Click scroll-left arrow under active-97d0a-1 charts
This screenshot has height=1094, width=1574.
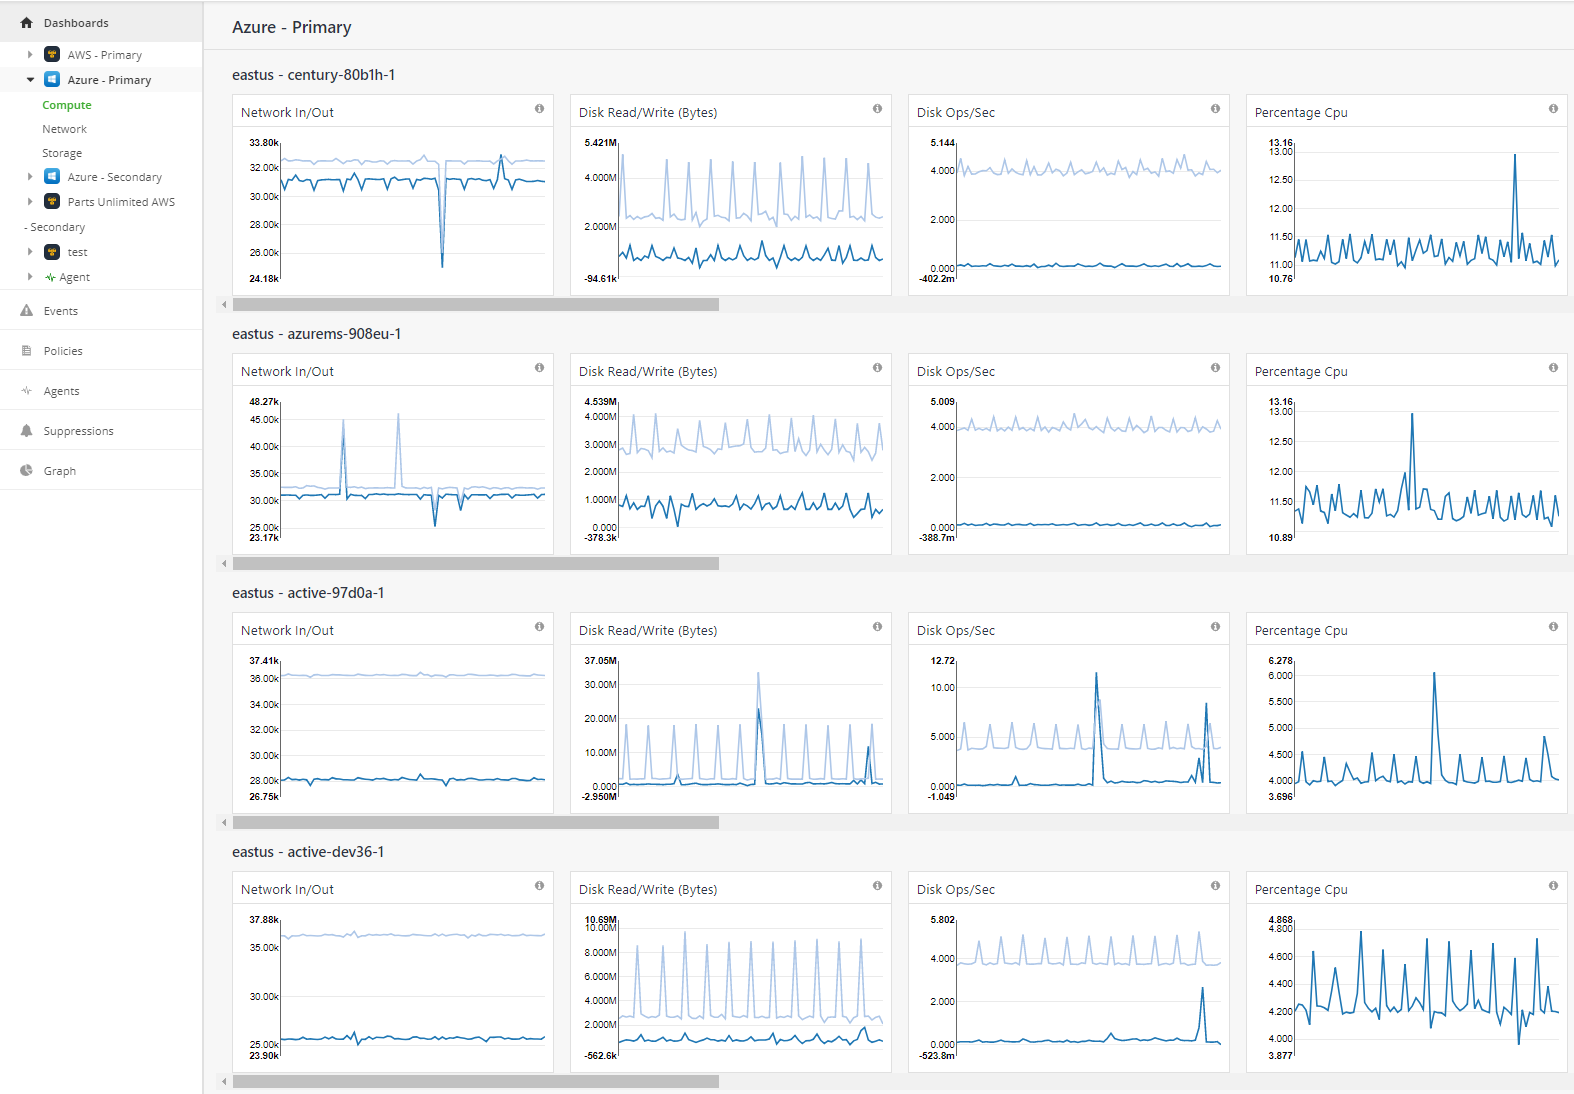[x=224, y=823]
